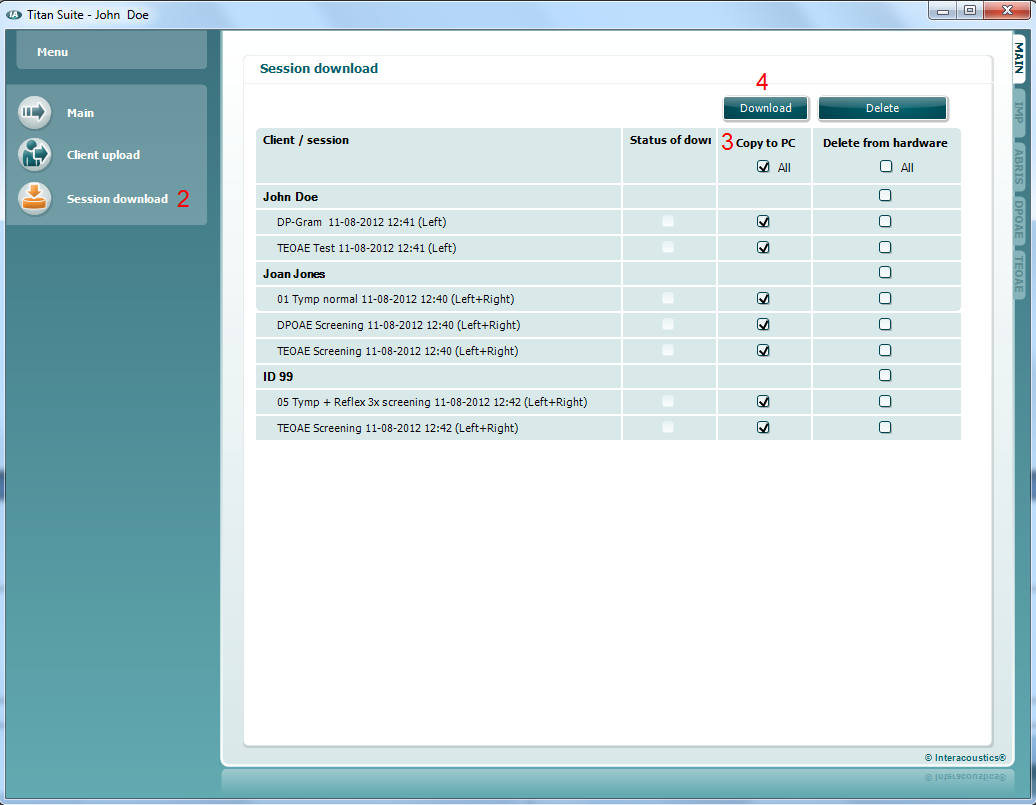Uncheck Copy to PC for DPOAE Screening
This screenshot has height=805, width=1036.
(763, 325)
